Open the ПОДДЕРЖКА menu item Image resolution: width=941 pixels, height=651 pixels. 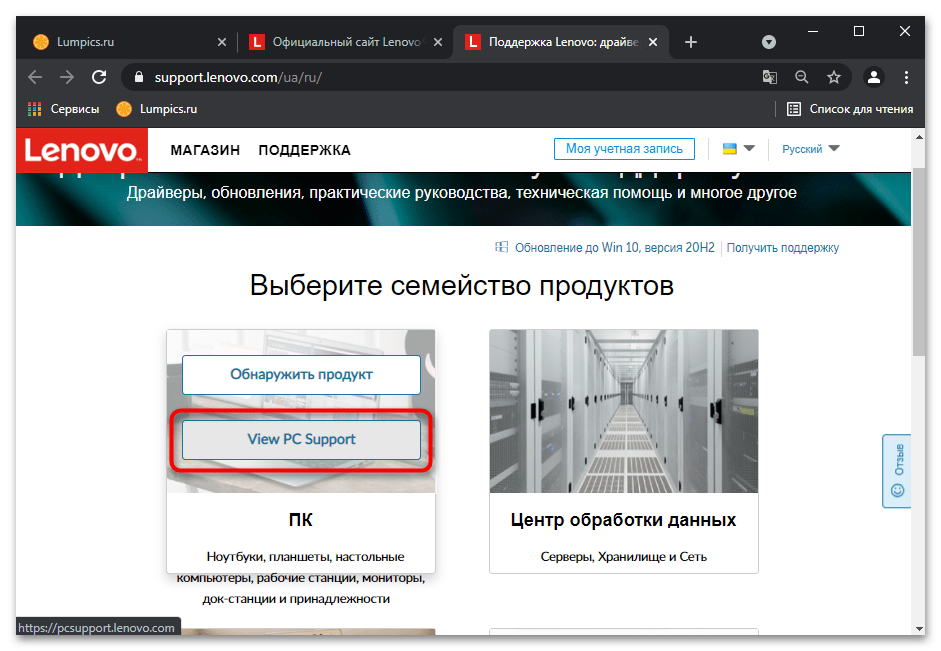[304, 150]
